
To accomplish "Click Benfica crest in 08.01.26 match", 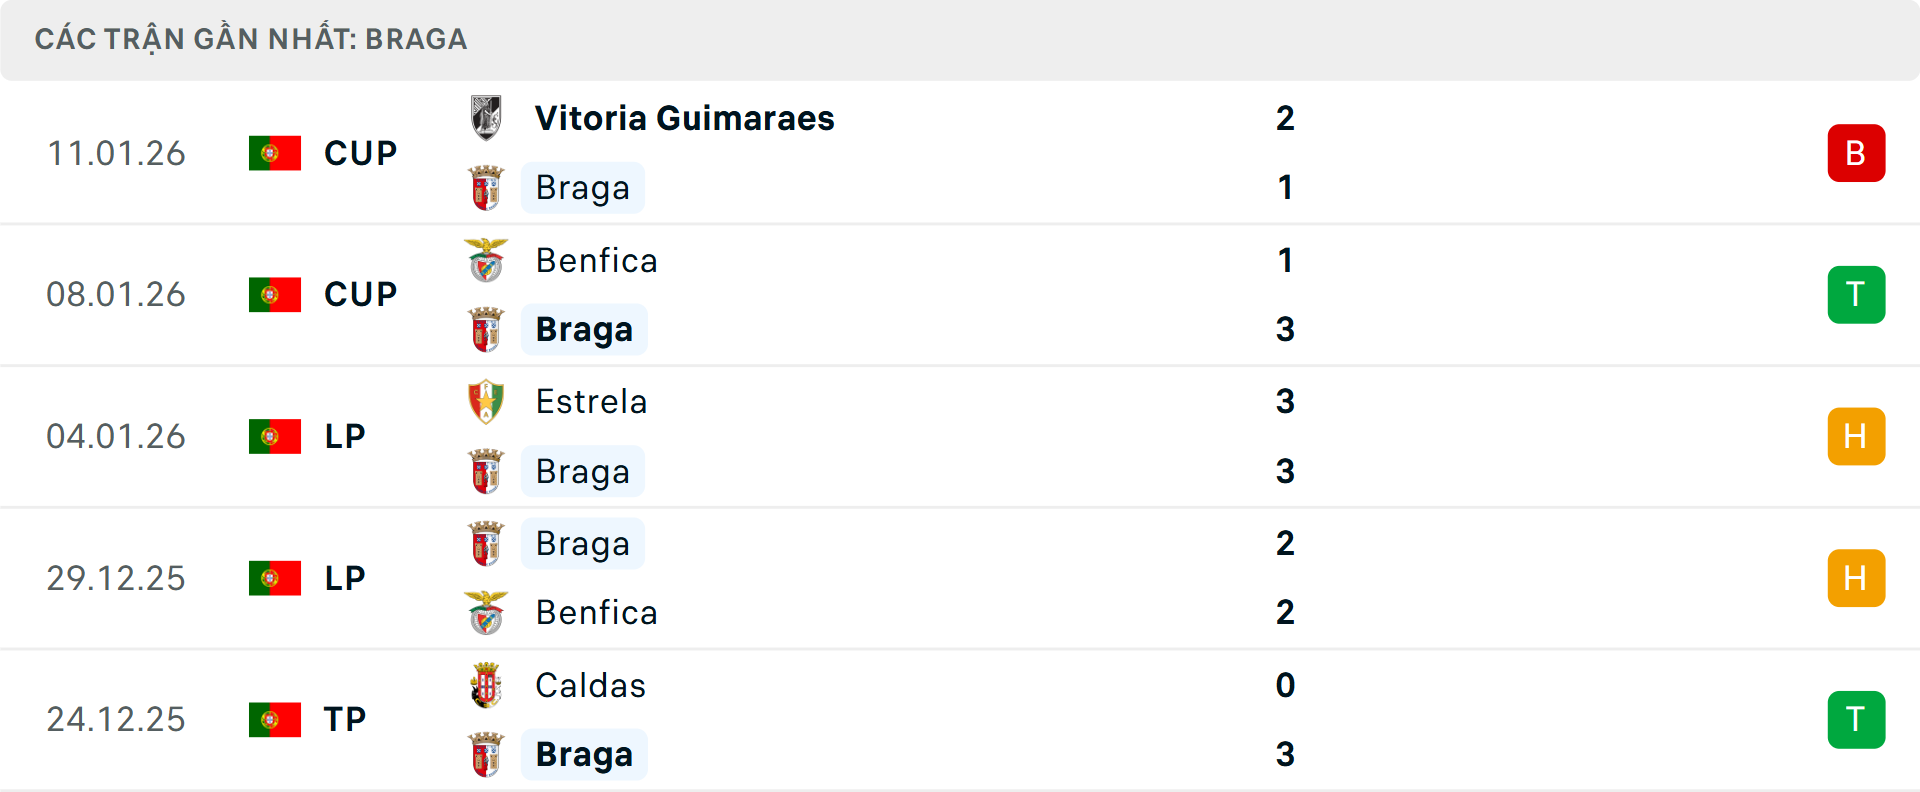I will click(x=486, y=261).
